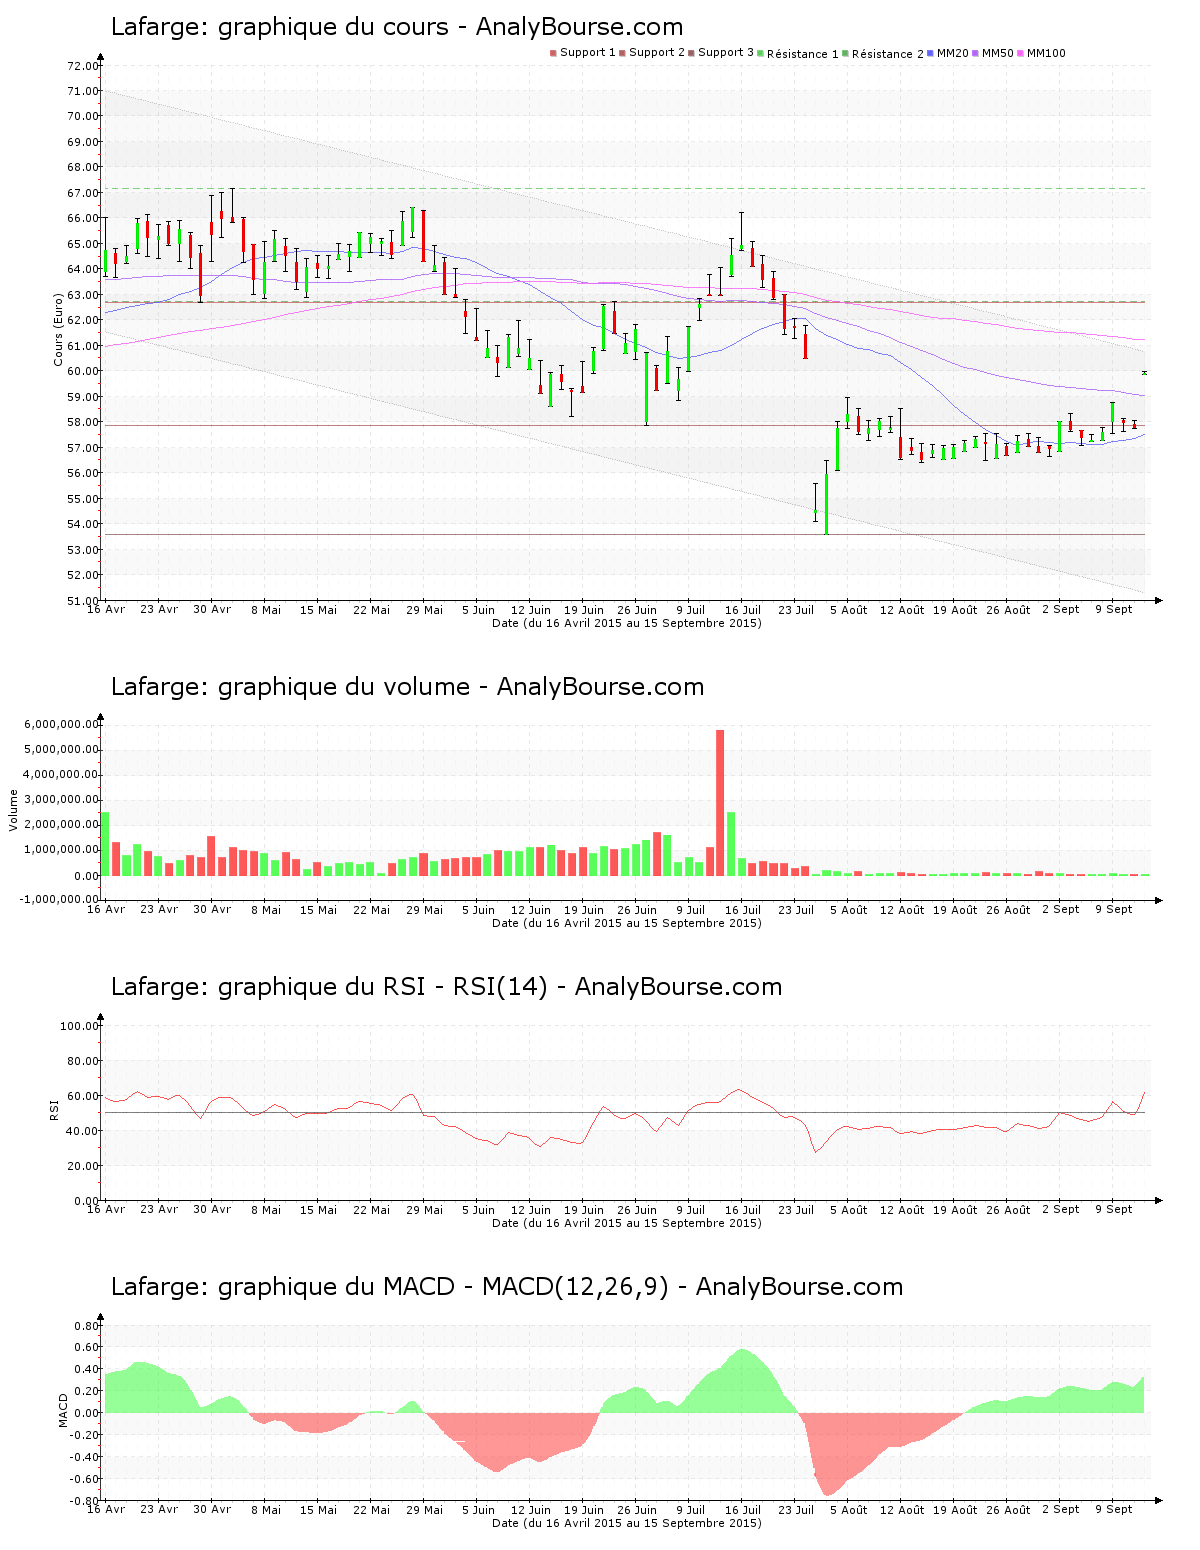The width and height of the screenshot is (1200, 1550).
Task: Click '9 Sept' on the RSI chart date axis
Action: point(1114,1210)
